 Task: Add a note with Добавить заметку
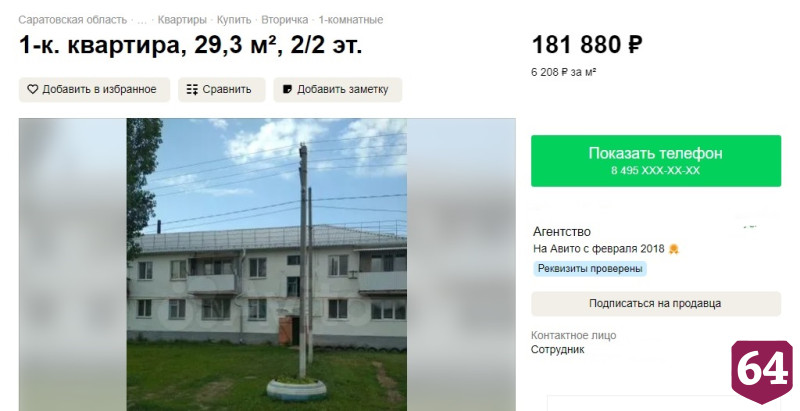[338, 90]
